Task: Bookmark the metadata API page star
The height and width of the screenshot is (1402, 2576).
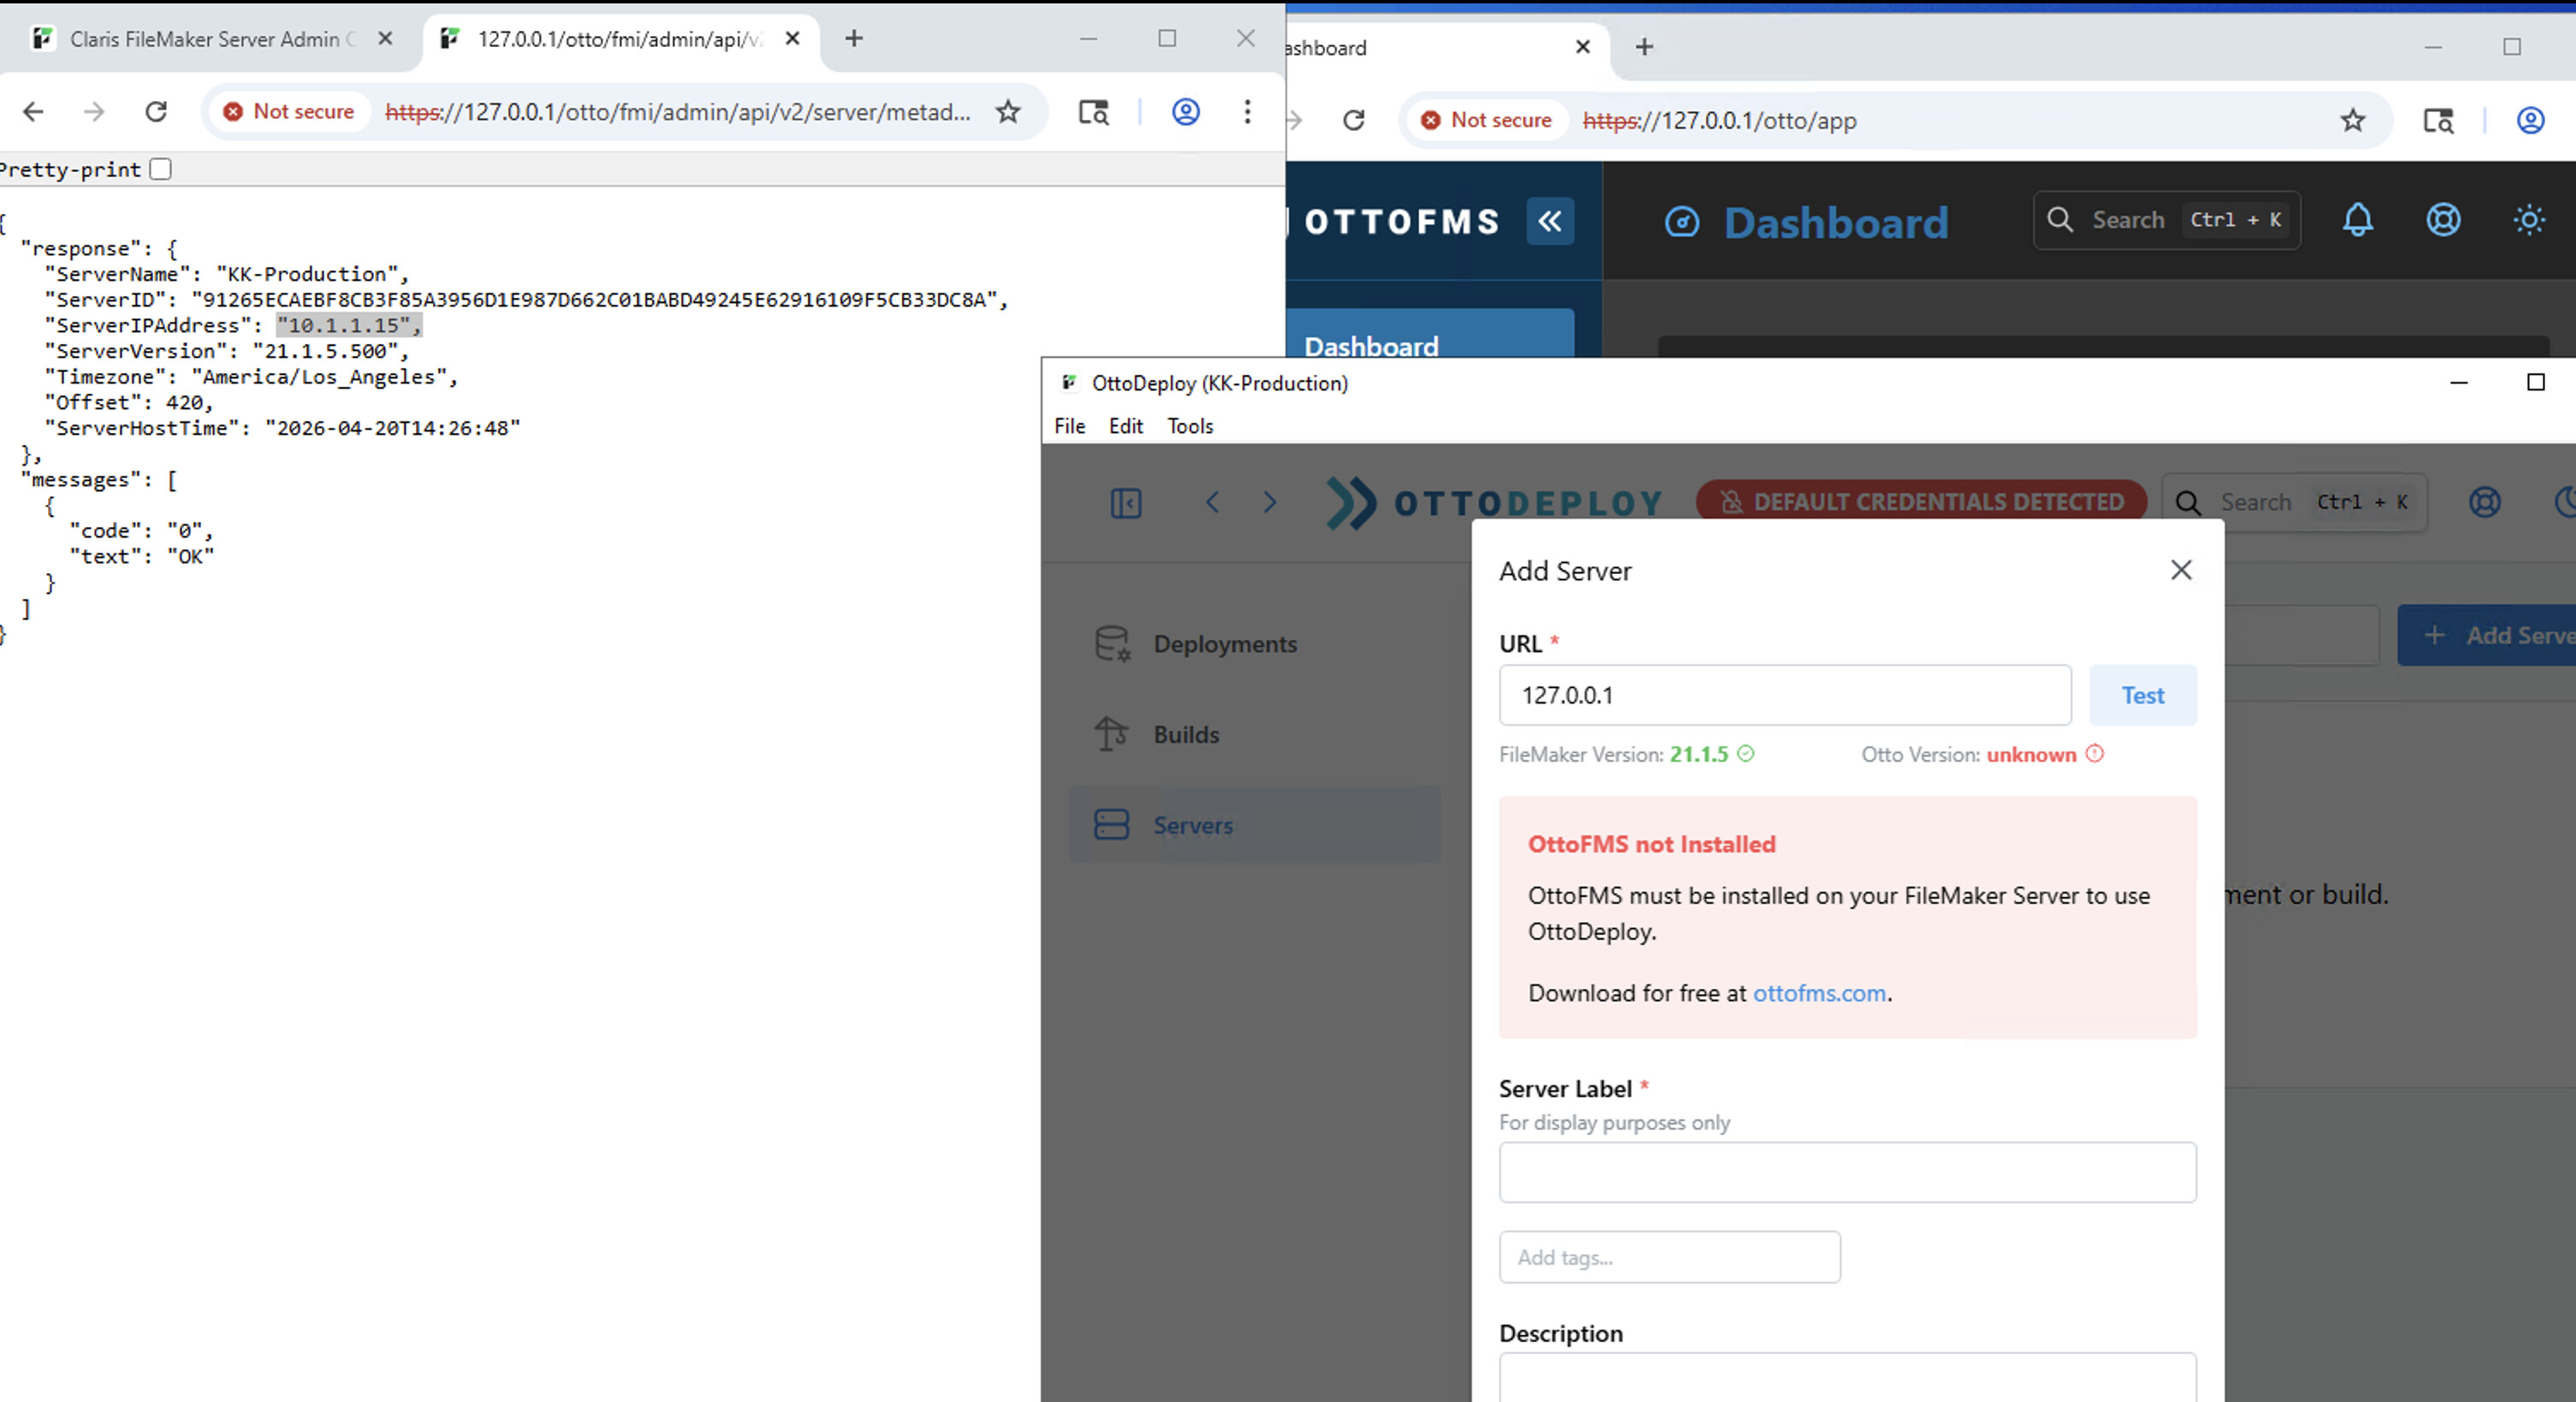Action: [1008, 112]
